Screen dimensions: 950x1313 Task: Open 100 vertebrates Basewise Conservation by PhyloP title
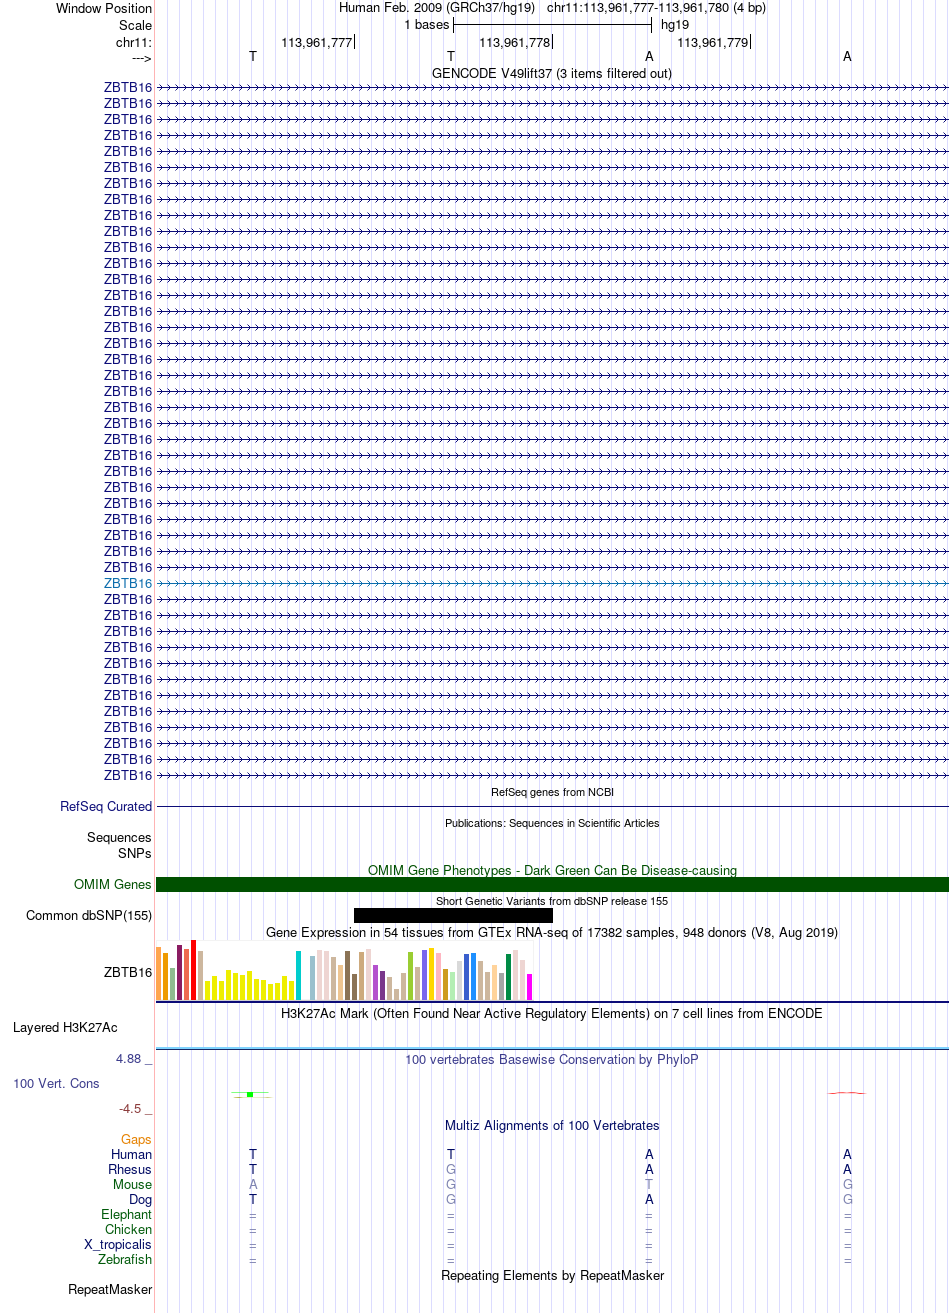(x=552, y=1059)
